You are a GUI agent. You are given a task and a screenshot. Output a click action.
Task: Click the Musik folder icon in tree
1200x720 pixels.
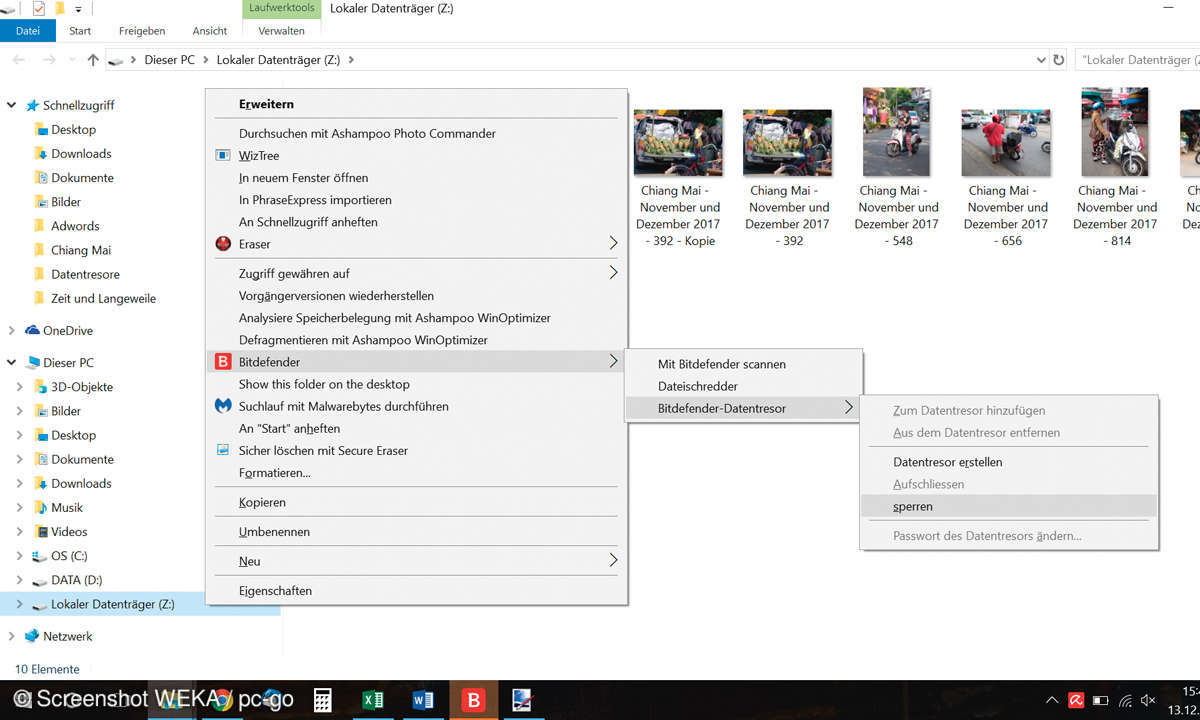point(41,508)
